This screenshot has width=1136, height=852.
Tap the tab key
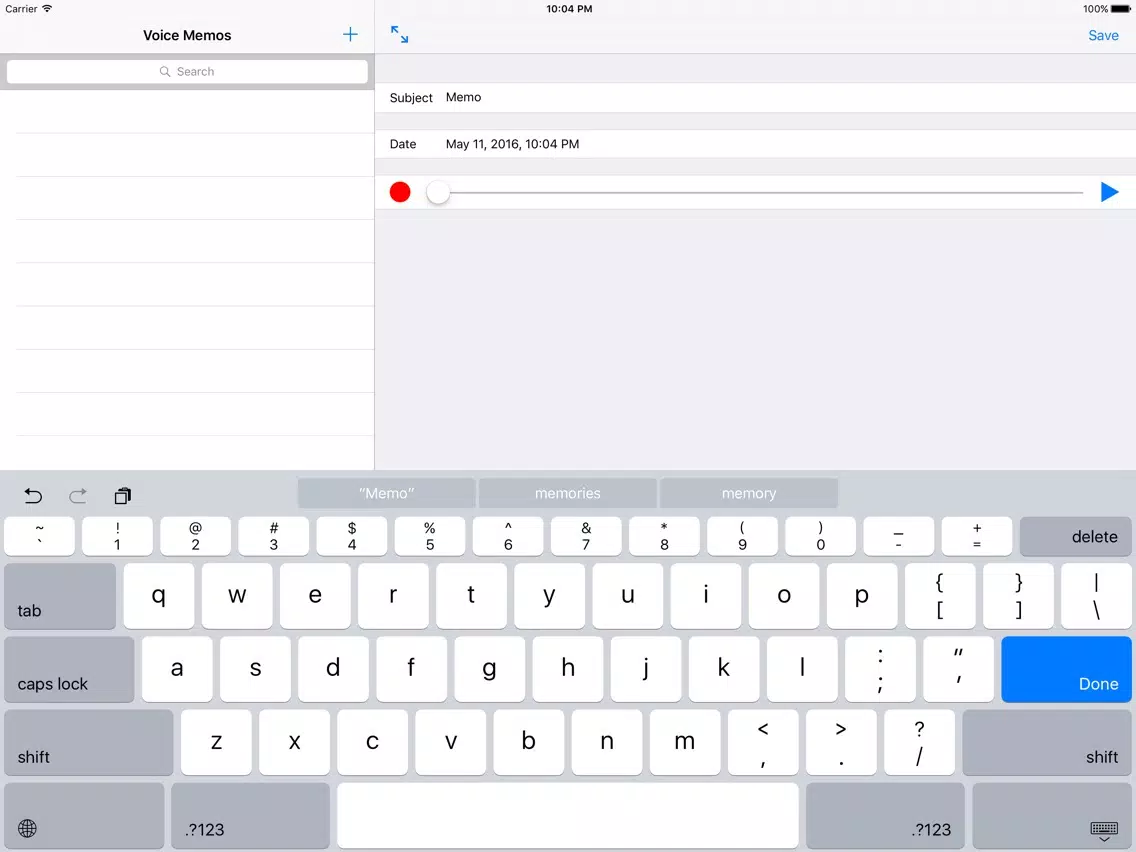(x=60, y=596)
